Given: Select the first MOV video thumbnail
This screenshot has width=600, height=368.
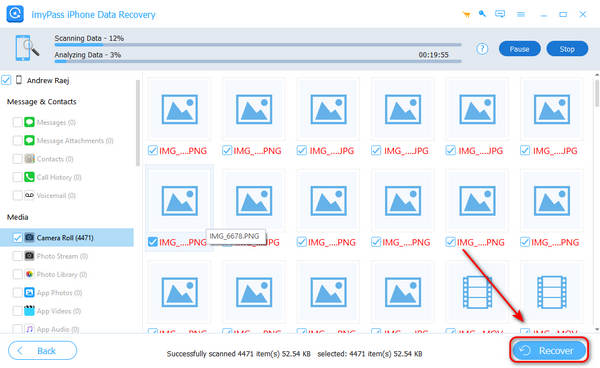Looking at the screenshot, I should [477, 292].
